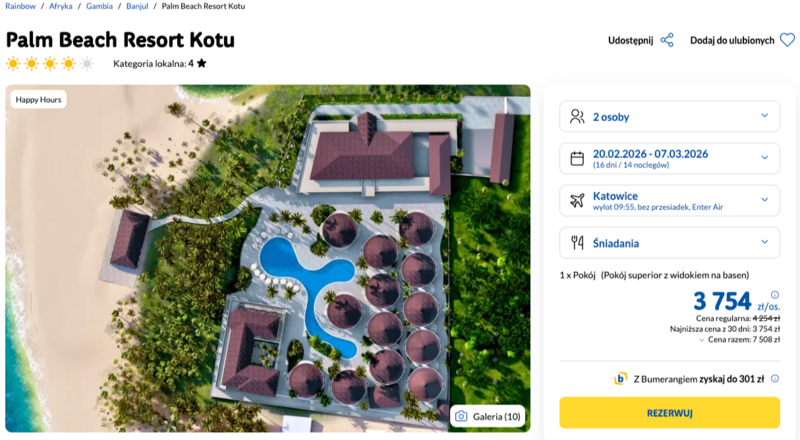Viewport: 800px width, 440px height.
Task: Click the calendar icon in the date field
Action: pos(577,158)
